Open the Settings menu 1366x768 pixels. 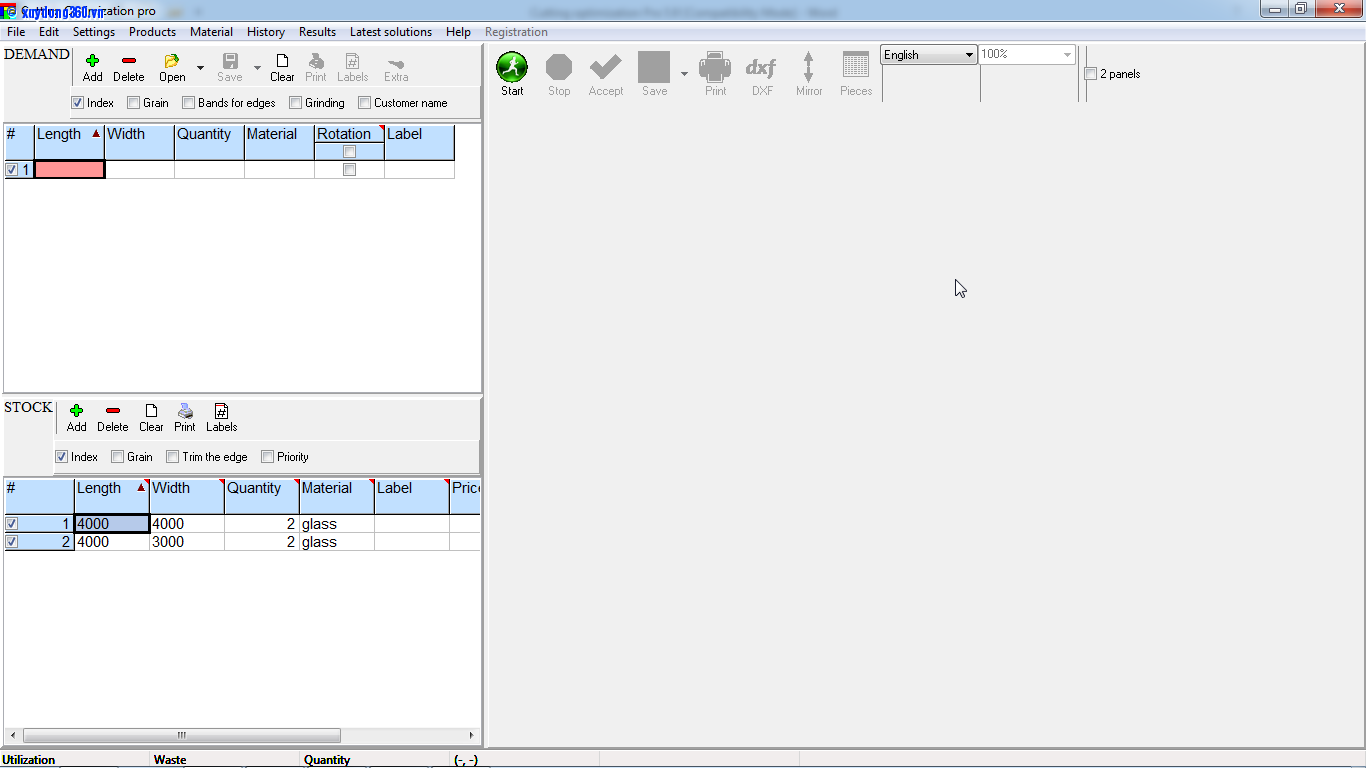(94, 32)
